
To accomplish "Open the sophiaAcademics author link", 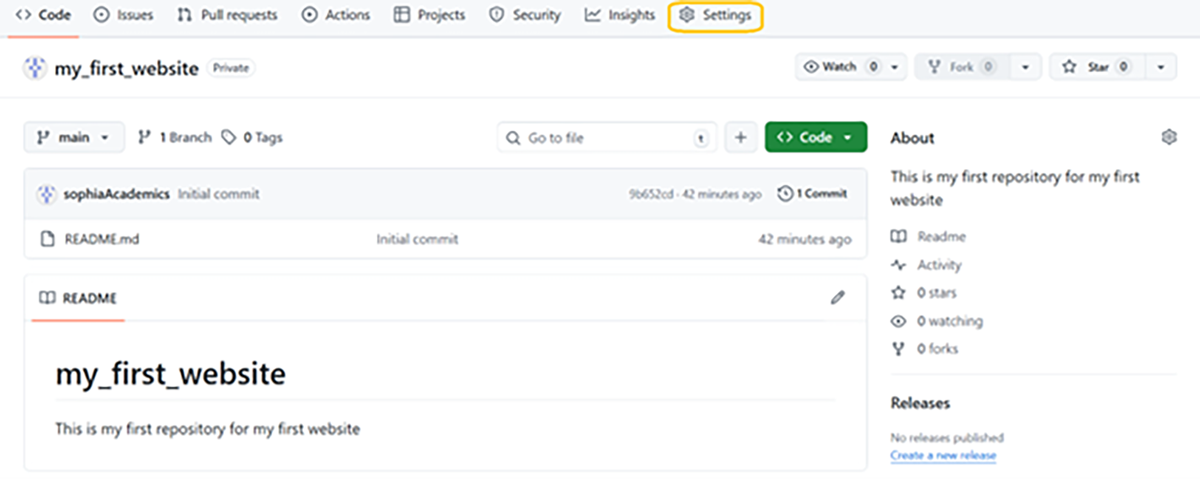I will coord(116,194).
